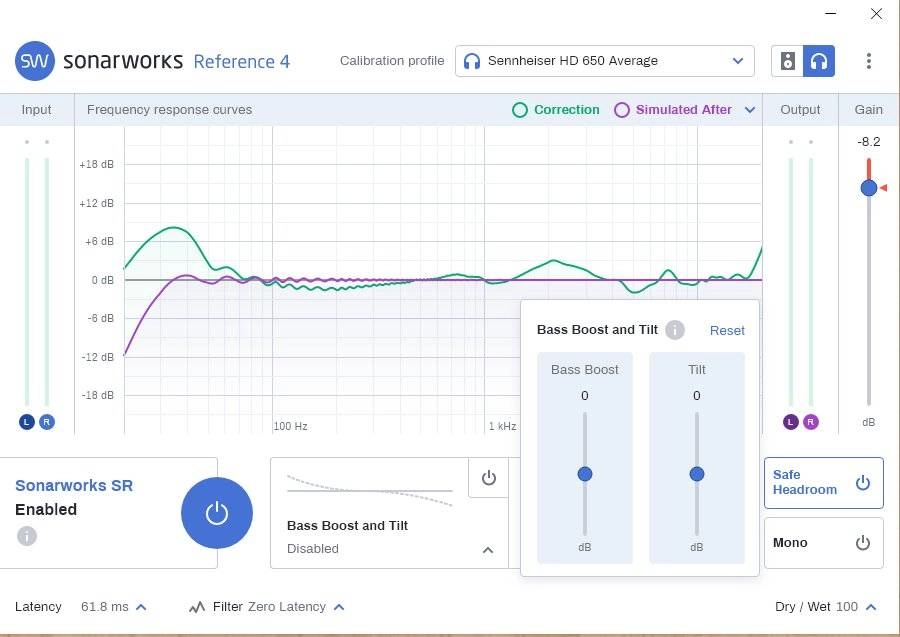Click the +18 dB axis label
Image resolution: width=900 pixels, height=637 pixels.
96,164
